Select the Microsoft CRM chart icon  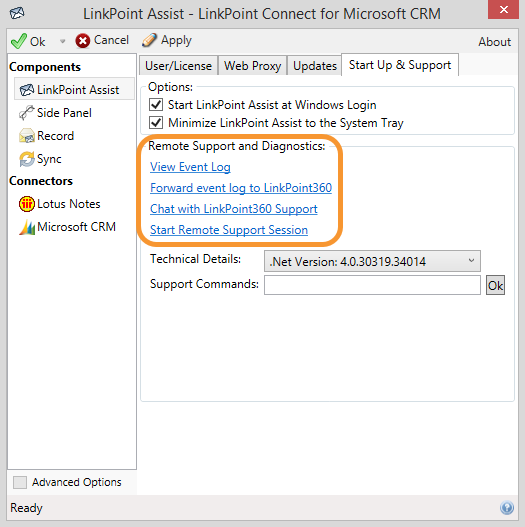click(27, 227)
